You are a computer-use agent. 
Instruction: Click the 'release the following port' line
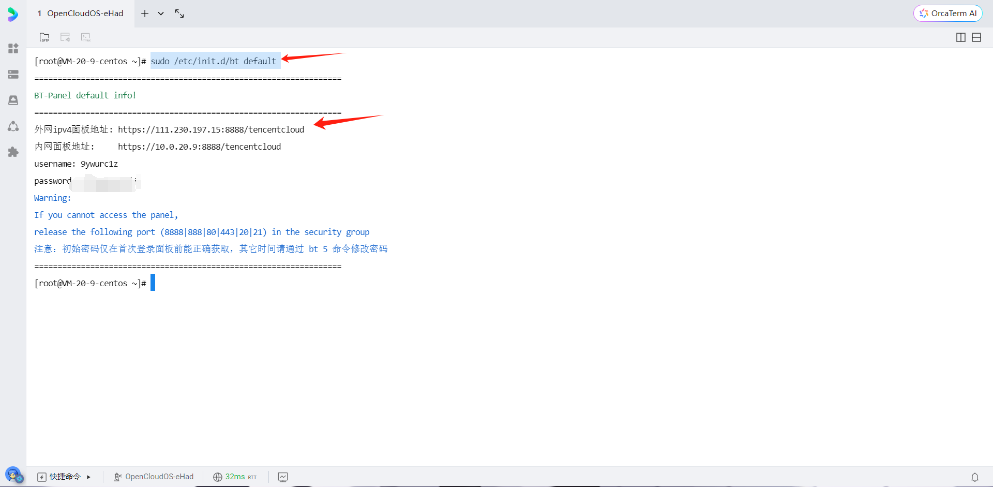201,232
